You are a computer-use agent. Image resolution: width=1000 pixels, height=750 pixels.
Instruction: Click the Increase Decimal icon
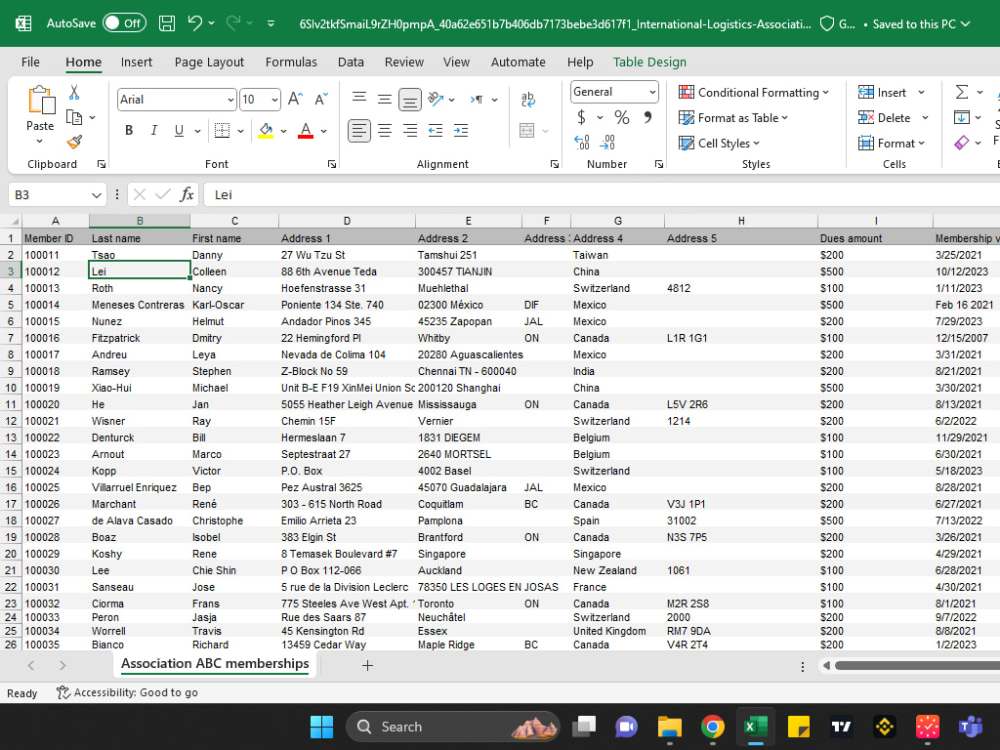tap(582, 142)
